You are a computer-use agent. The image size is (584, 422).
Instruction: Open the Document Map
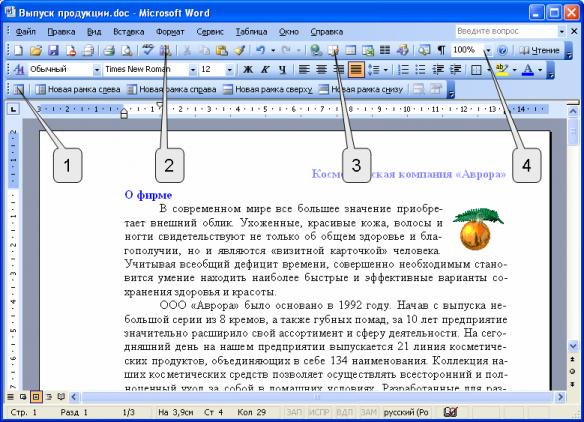tap(424, 50)
